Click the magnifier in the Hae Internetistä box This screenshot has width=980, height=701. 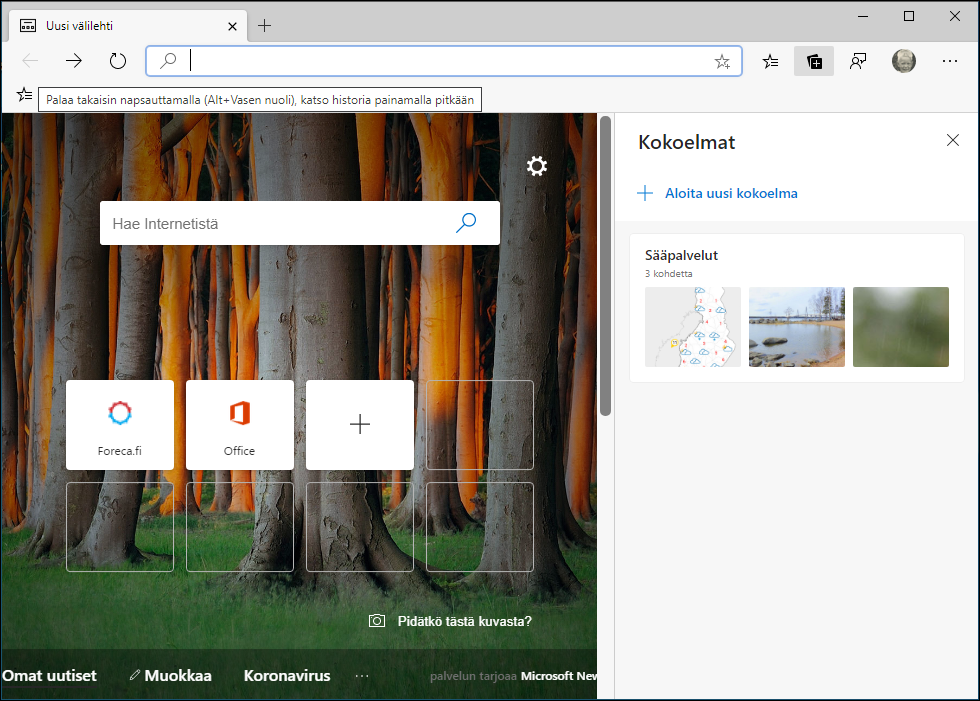point(466,223)
